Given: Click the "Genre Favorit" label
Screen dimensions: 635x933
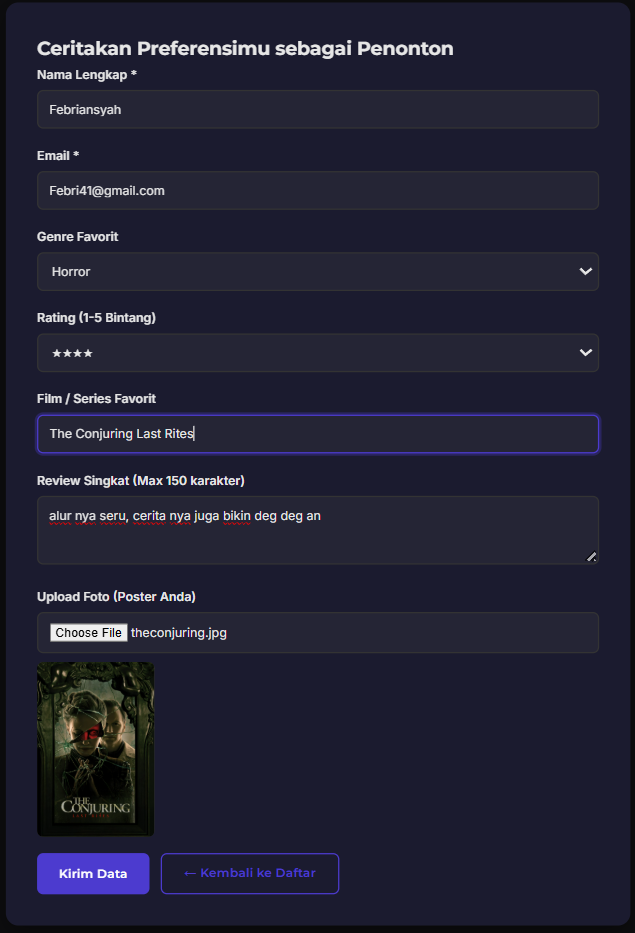Looking at the screenshot, I should click(77, 237).
